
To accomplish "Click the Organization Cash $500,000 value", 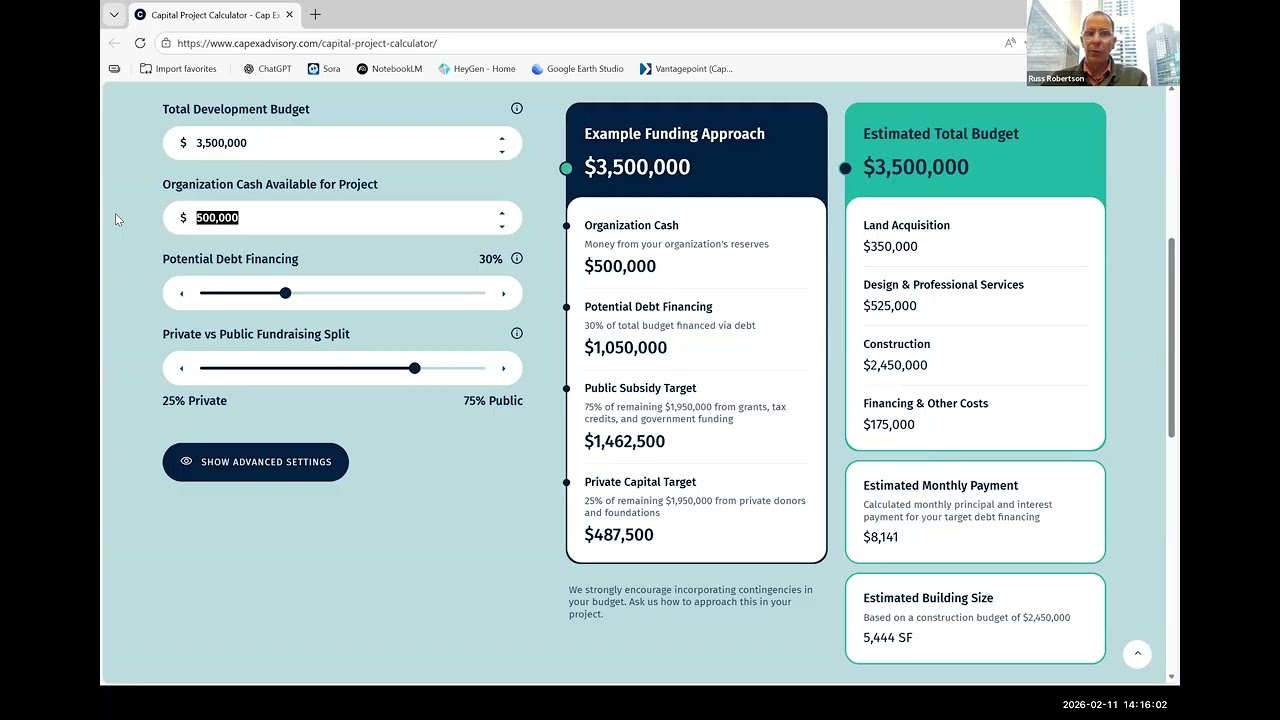I will (x=620, y=266).
